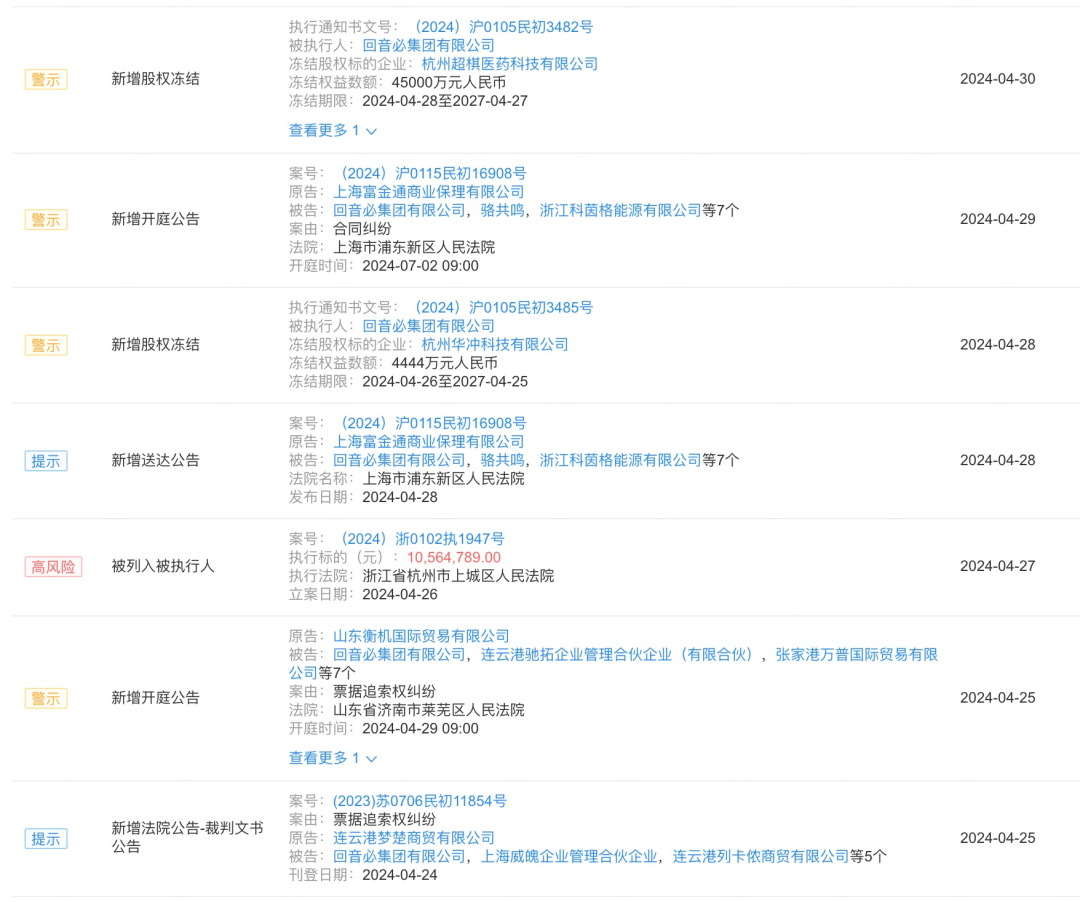Click 高风险 badge on 被列入被执行人 row
The height and width of the screenshot is (902, 1080).
[x=54, y=567]
